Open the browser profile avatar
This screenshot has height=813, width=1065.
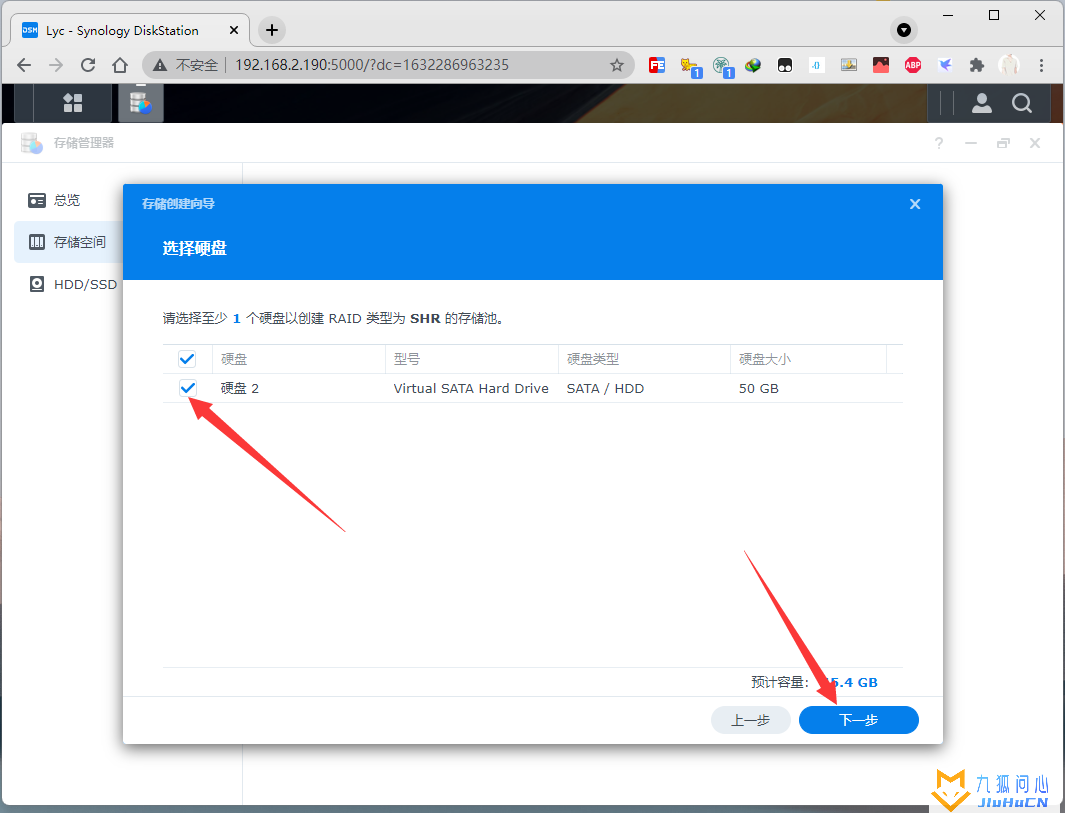[1009, 65]
